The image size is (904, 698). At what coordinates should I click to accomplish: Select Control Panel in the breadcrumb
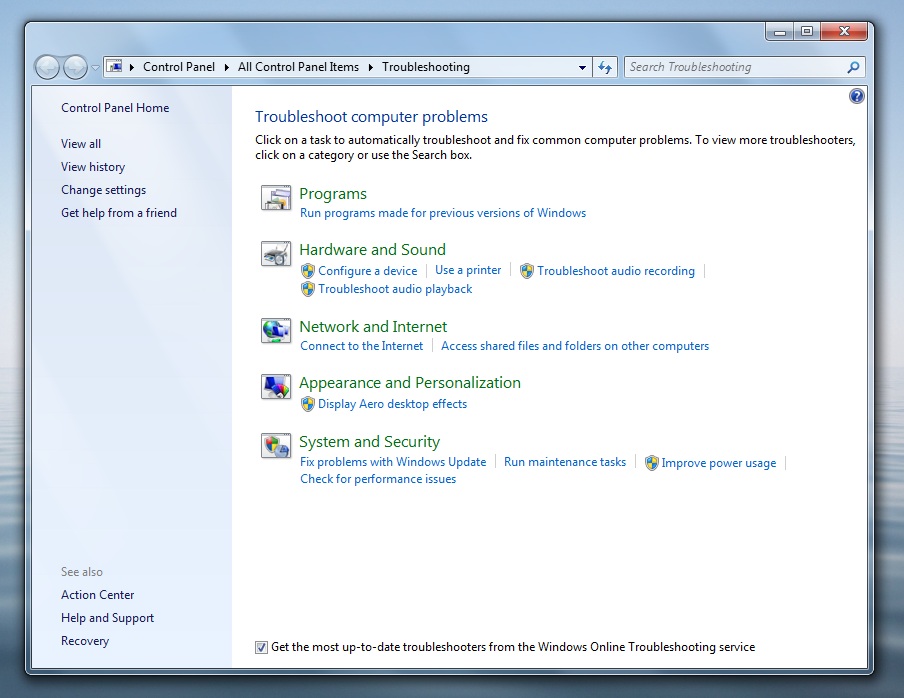[179, 67]
